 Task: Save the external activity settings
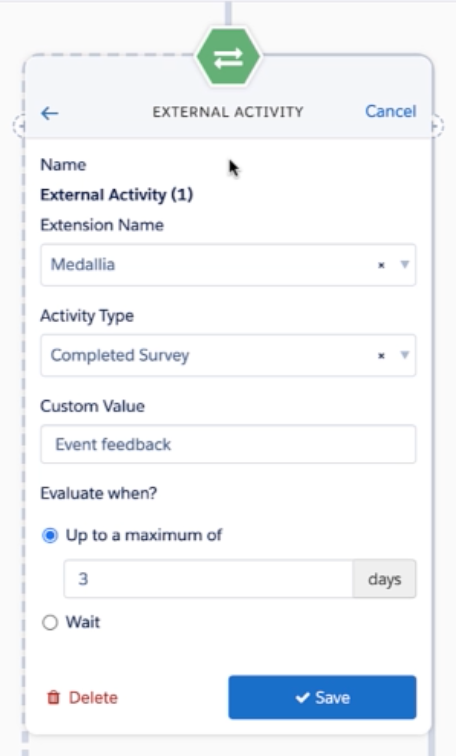coord(322,697)
